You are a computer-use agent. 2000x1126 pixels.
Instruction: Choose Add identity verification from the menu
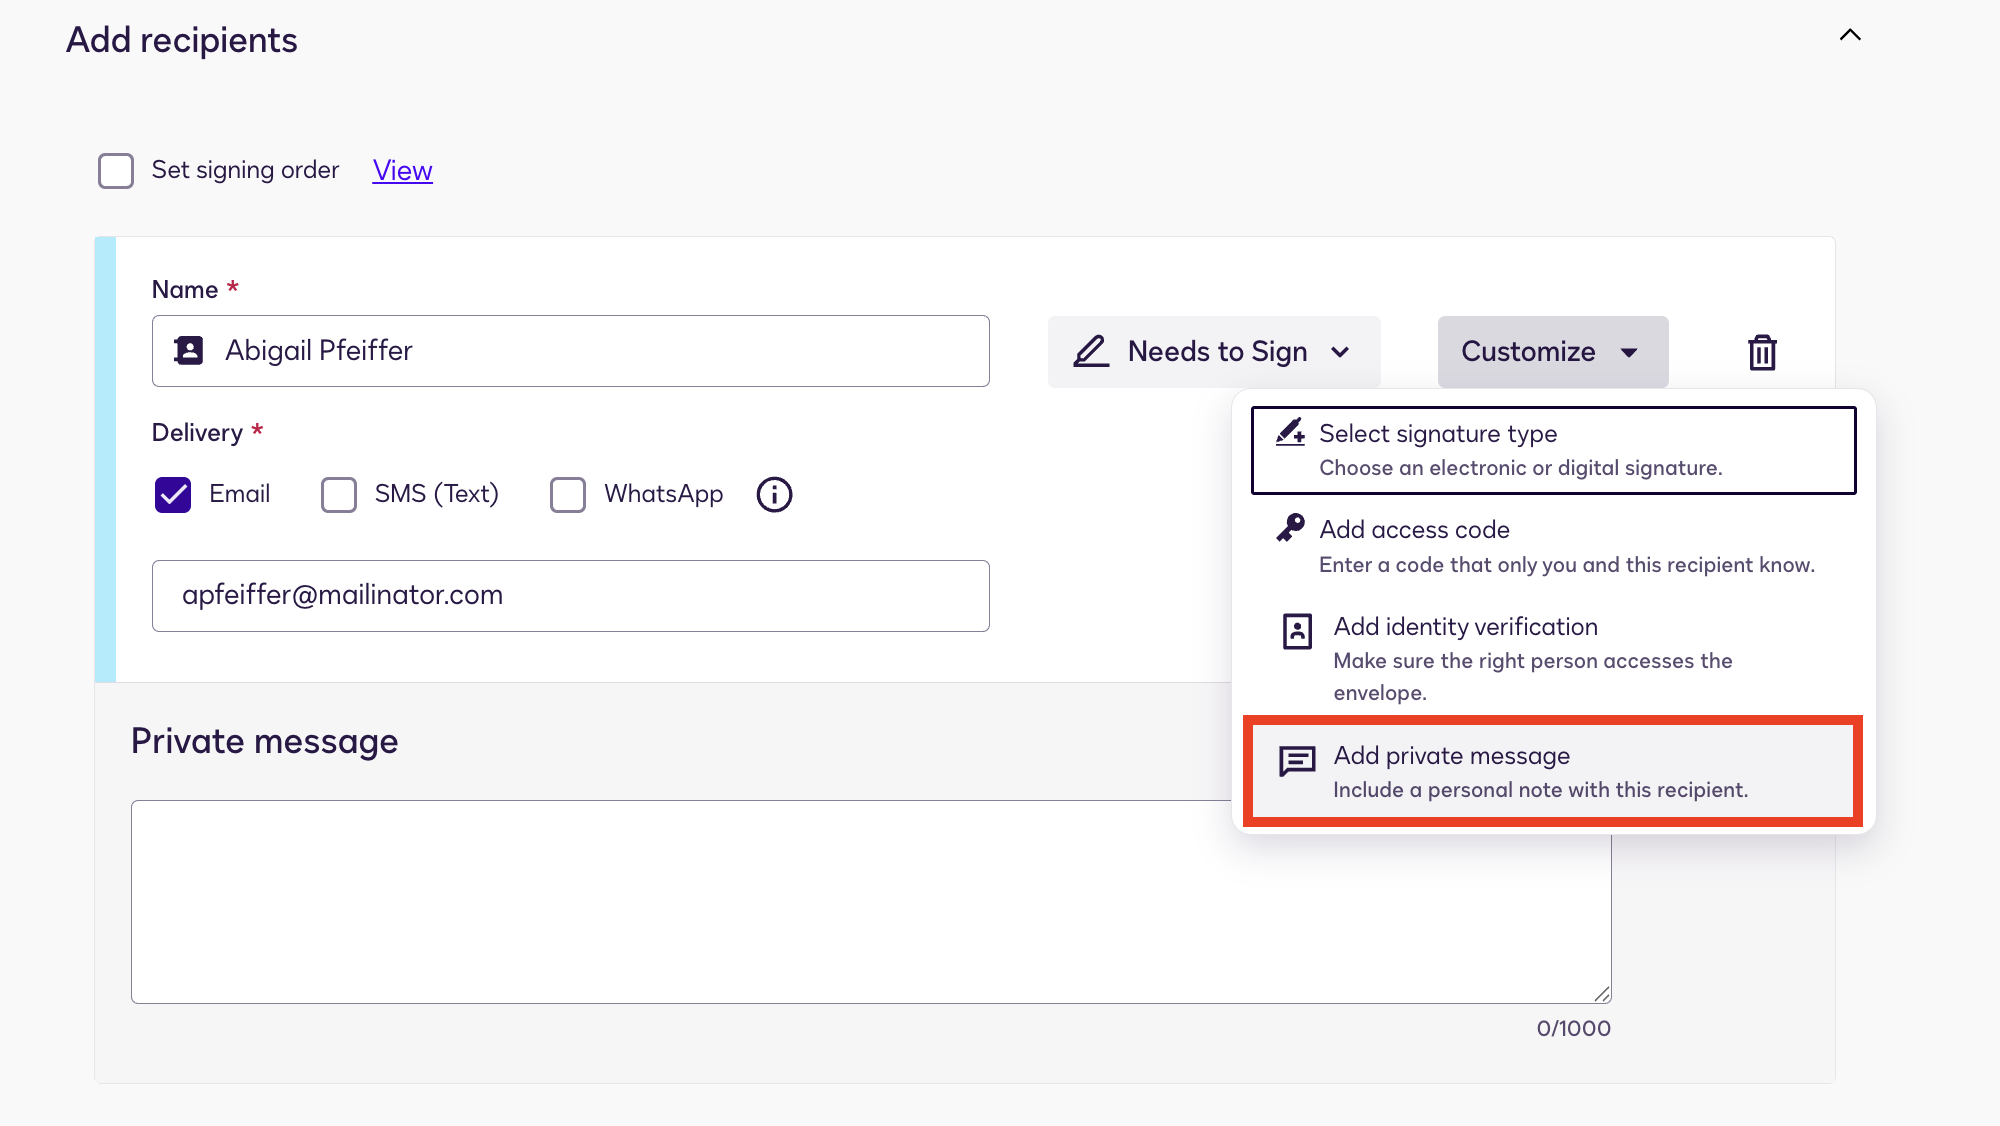[1553, 658]
